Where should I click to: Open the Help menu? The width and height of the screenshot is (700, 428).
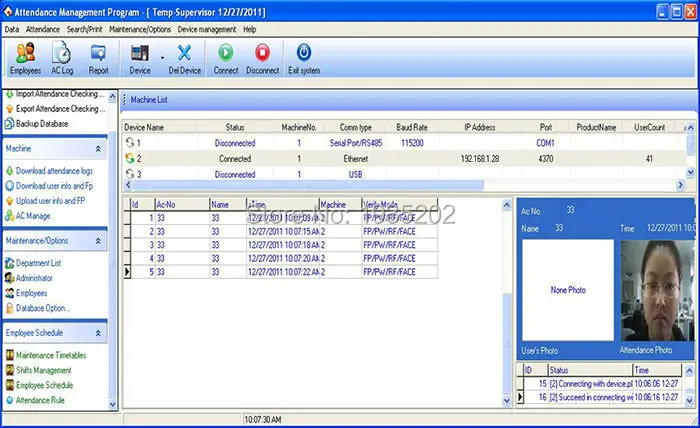point(250,29)
